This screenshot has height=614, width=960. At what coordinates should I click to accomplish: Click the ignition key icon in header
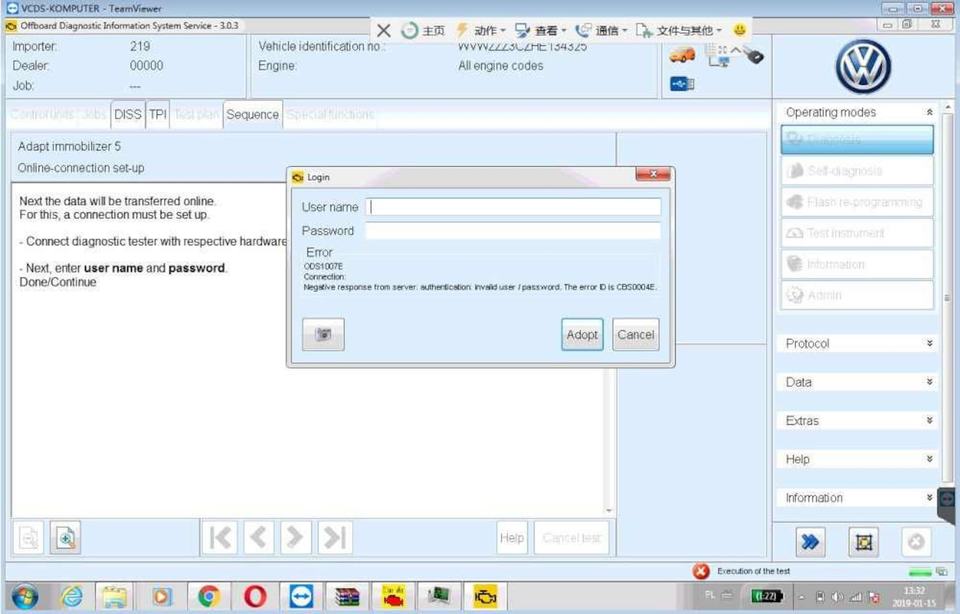752,56
